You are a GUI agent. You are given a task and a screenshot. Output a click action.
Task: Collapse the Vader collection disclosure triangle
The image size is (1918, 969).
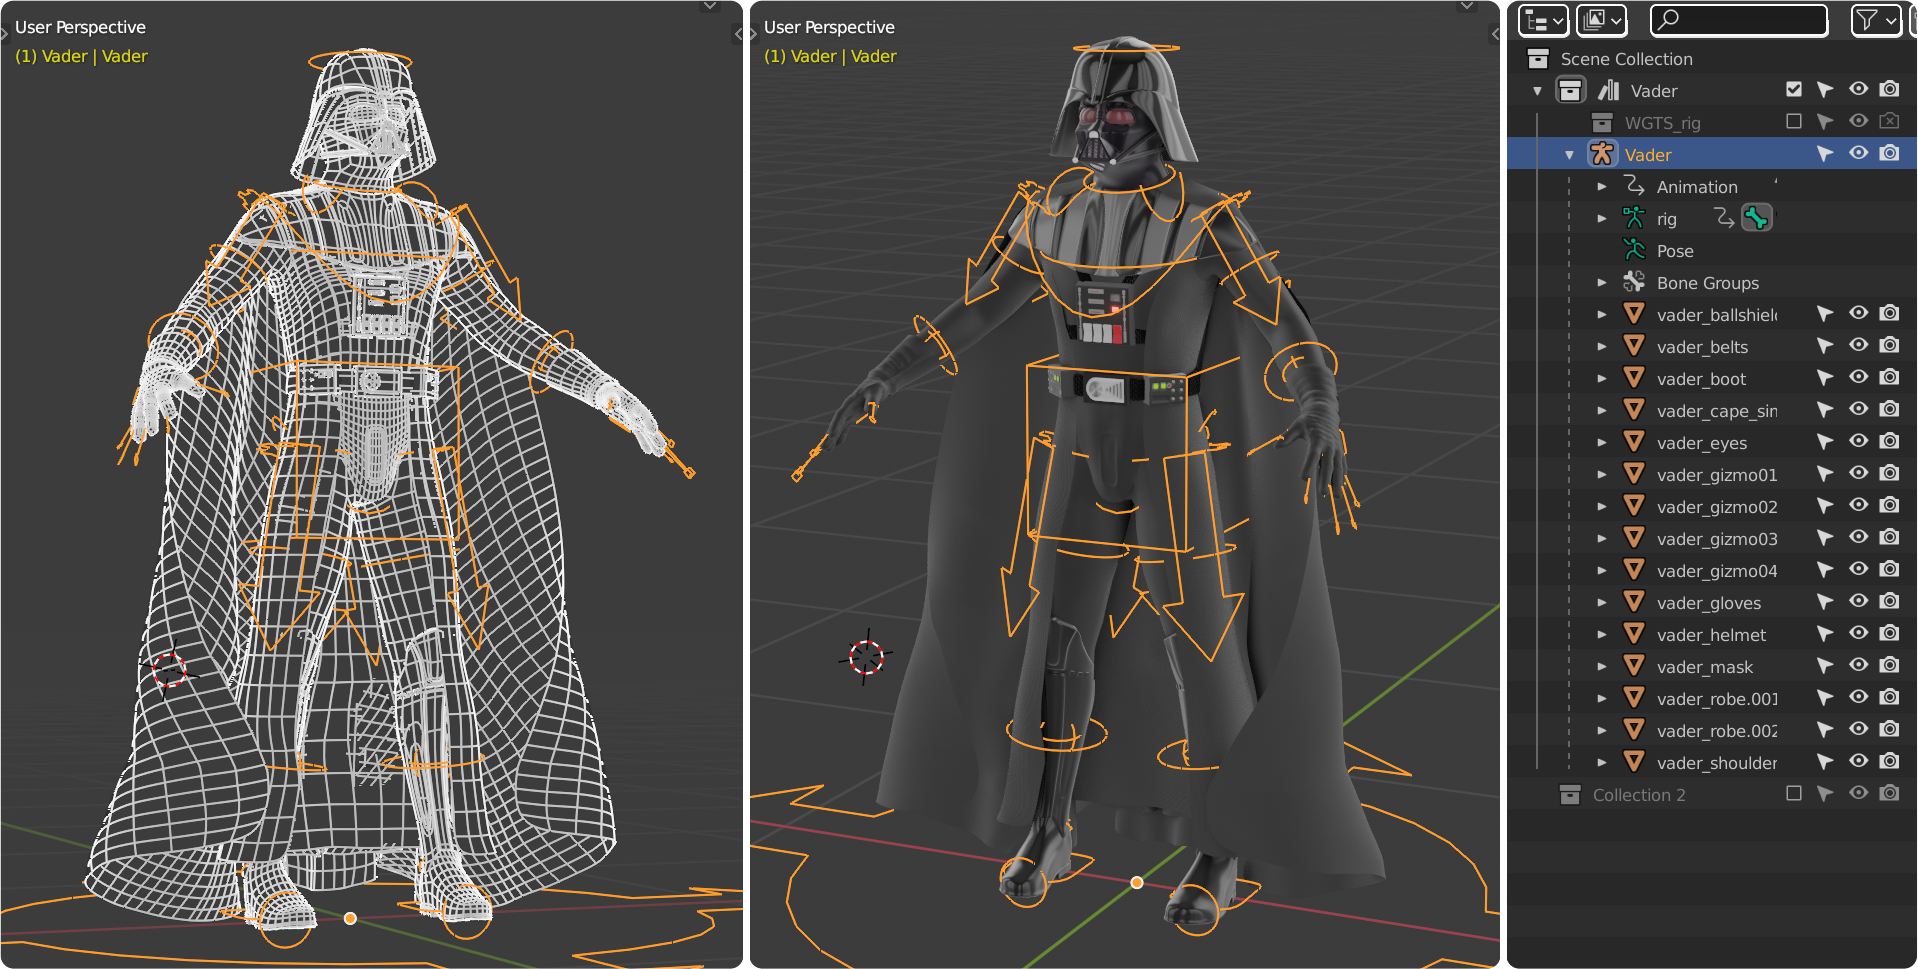click(x=1537, y=89)
